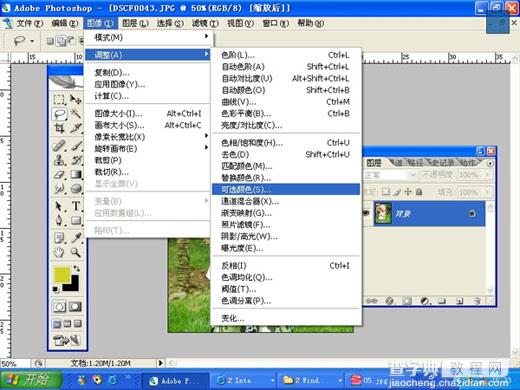Click yellow foreground color swatch
The width and height of the screenshot is (520, 390).
[62, 275]
